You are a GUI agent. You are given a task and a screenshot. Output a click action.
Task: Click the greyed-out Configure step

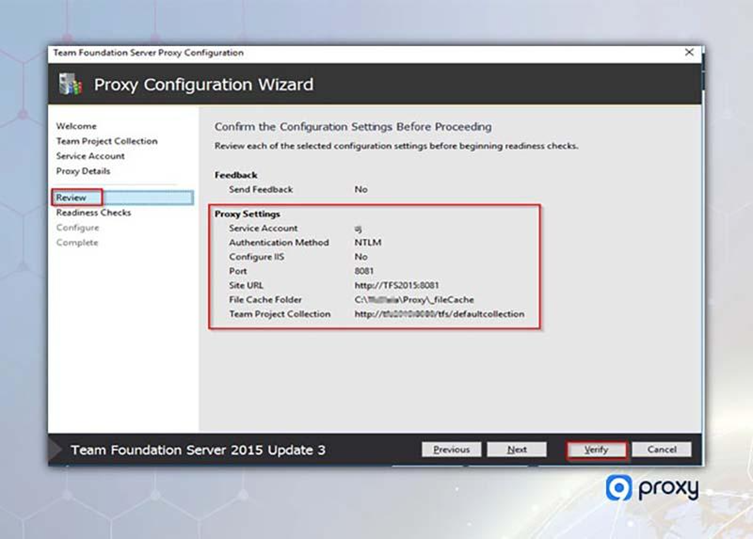pos(77,228)
